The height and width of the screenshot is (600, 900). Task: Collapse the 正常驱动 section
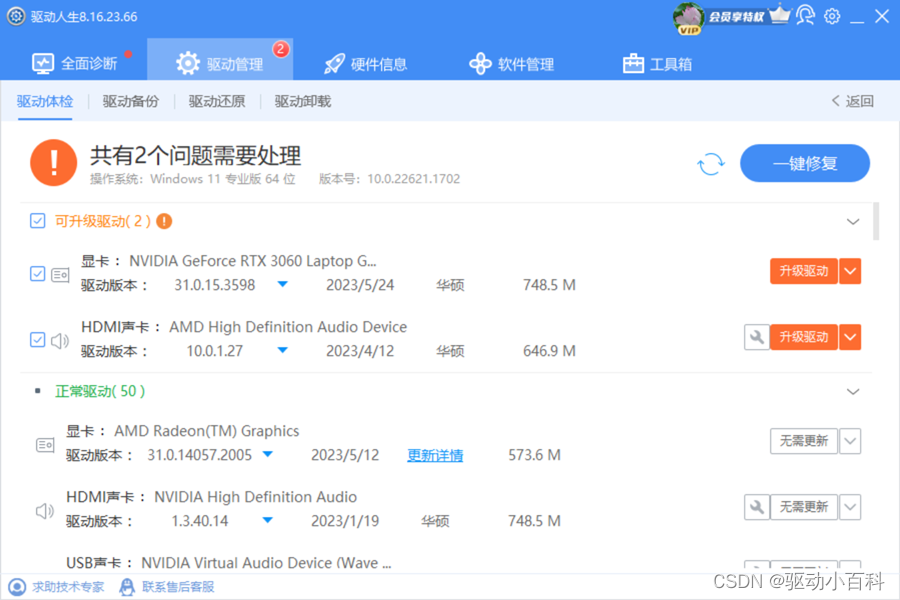[x=853, y=392]
